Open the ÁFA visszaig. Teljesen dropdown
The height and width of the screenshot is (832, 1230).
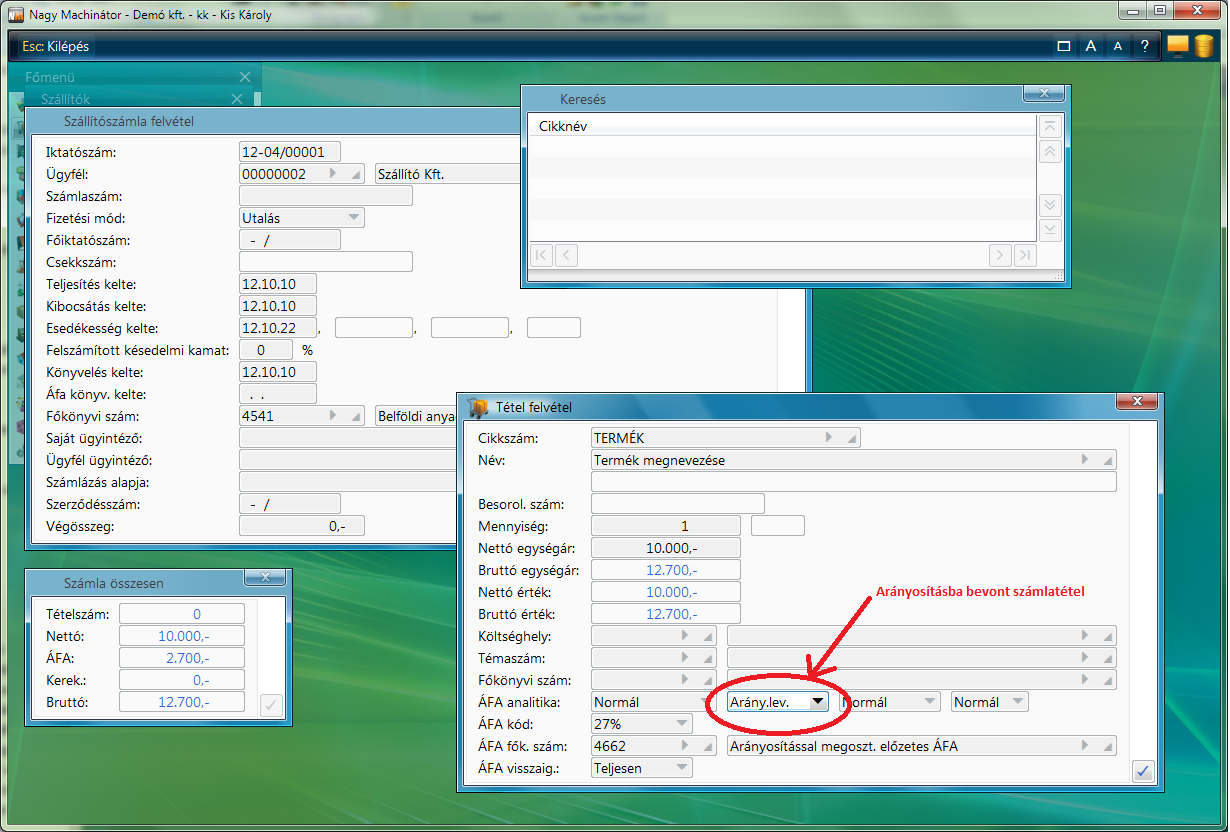point(682,768)
